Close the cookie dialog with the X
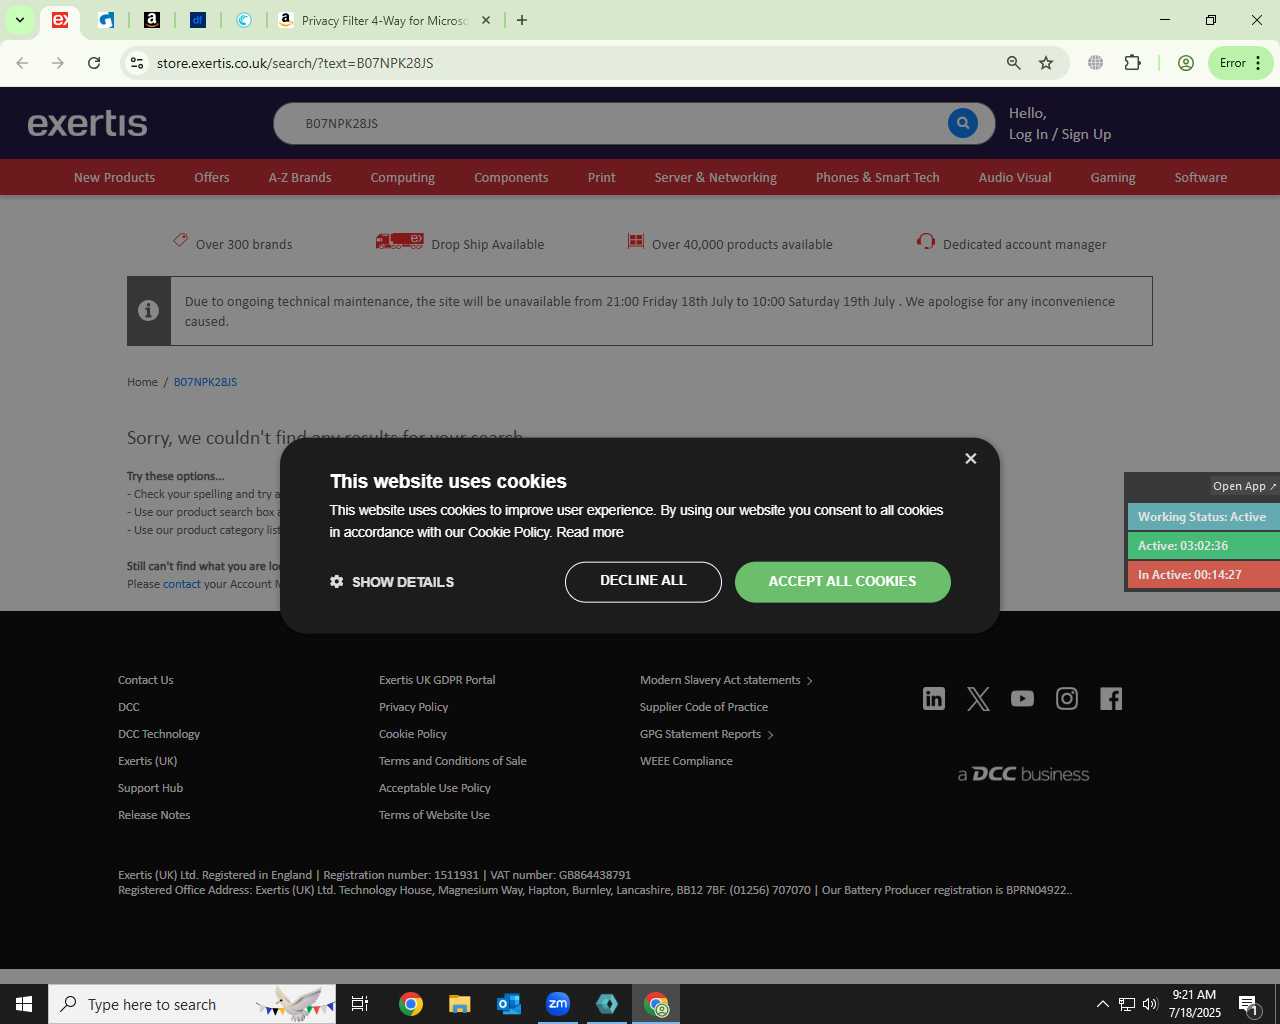The width and height of the screenshot is (1280, 1024). (970, 458)
